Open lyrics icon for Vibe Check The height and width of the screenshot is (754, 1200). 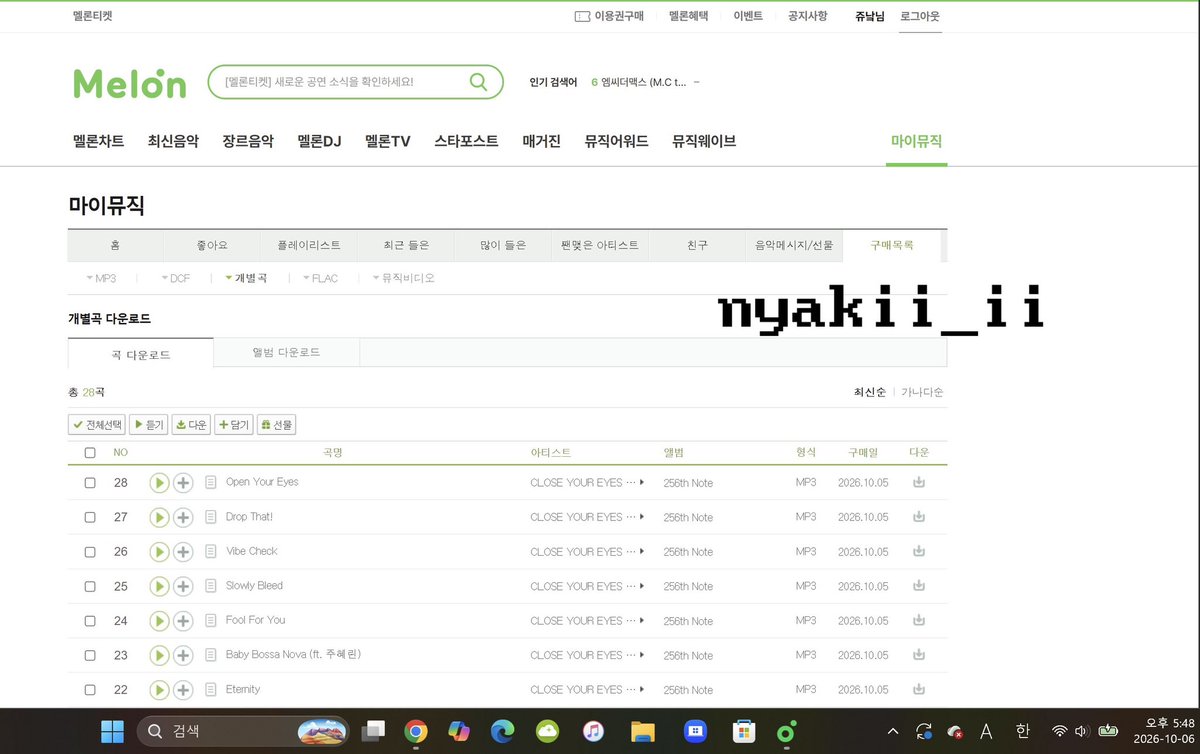click(210, 552)
